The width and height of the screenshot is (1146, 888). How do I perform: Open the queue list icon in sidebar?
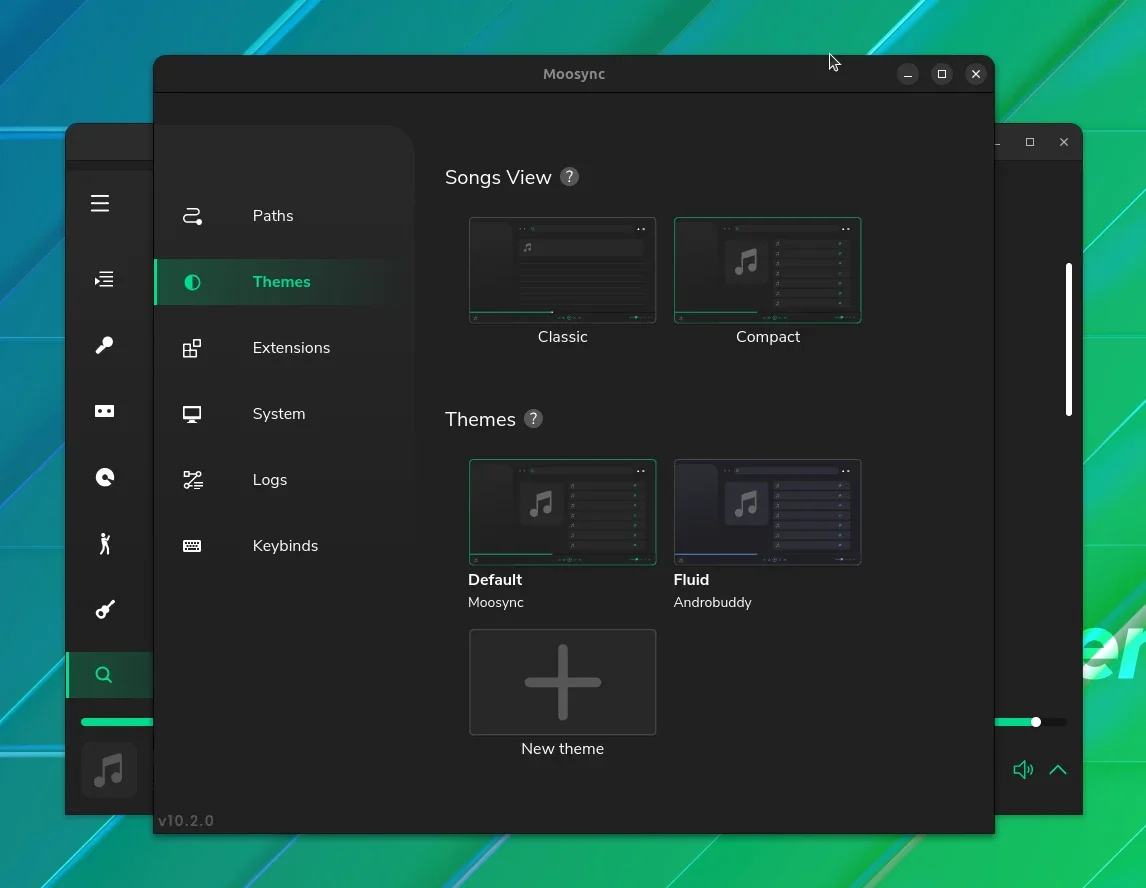coord(105,279)
